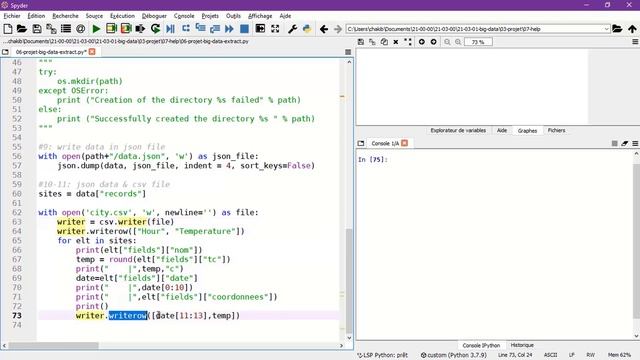
Task: Remove the current plot X icon
Action: click(396, 42)
